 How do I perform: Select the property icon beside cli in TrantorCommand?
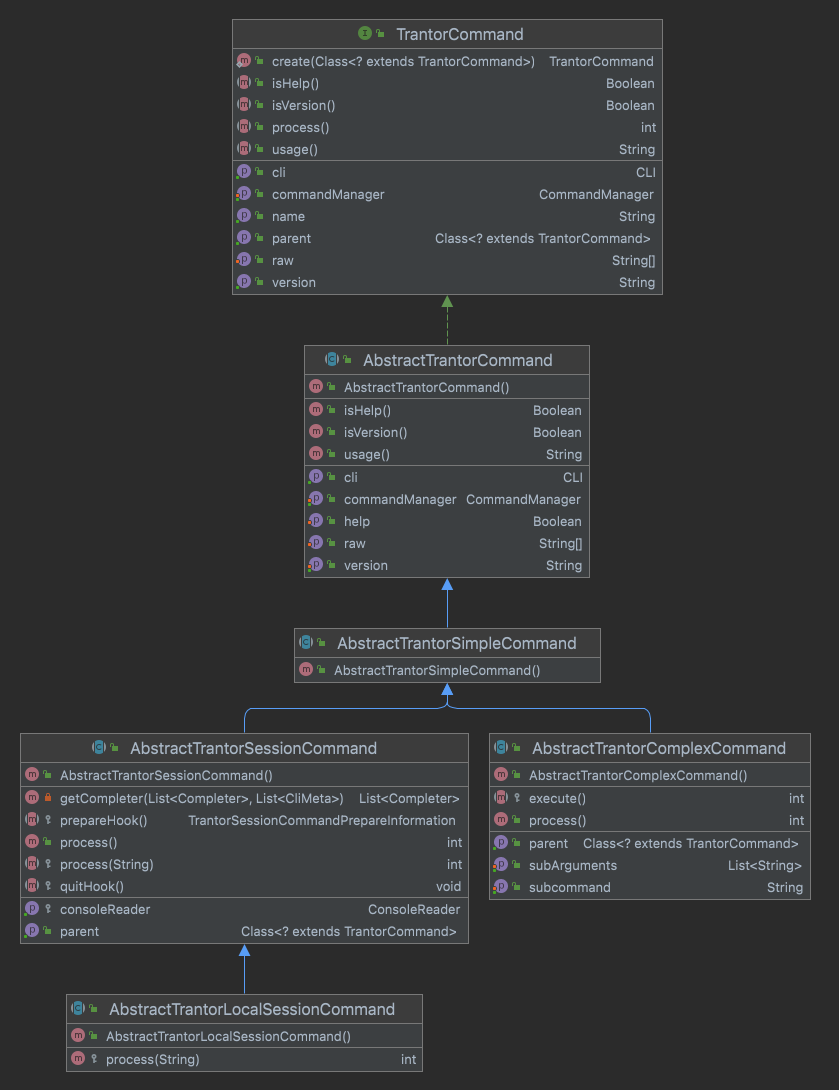tap(245, 171)
